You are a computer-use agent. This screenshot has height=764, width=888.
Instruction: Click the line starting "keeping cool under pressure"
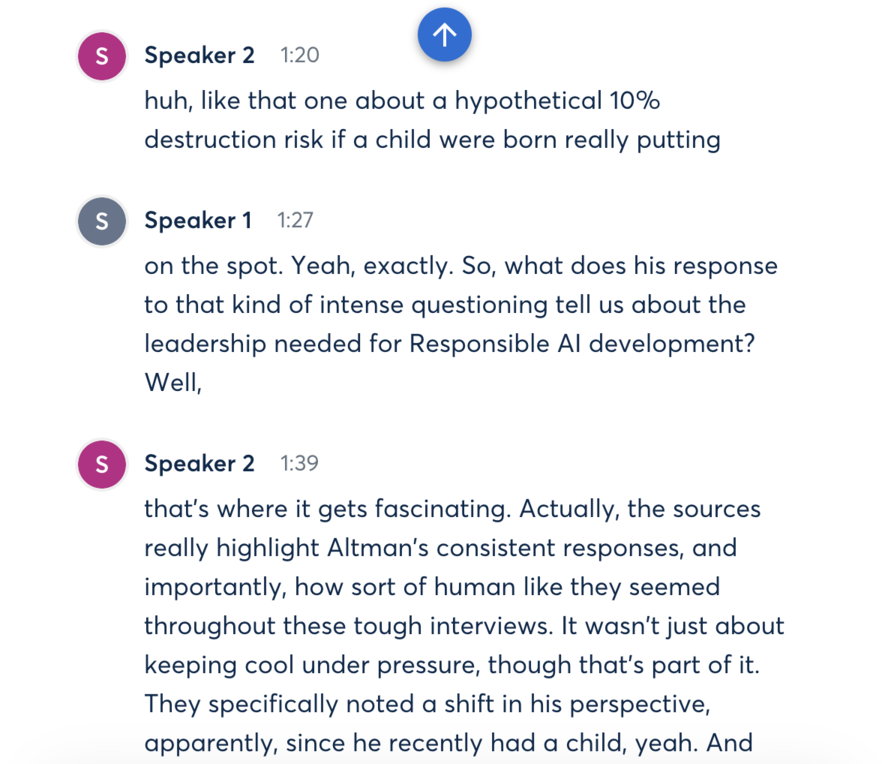[x=452, y=664]
